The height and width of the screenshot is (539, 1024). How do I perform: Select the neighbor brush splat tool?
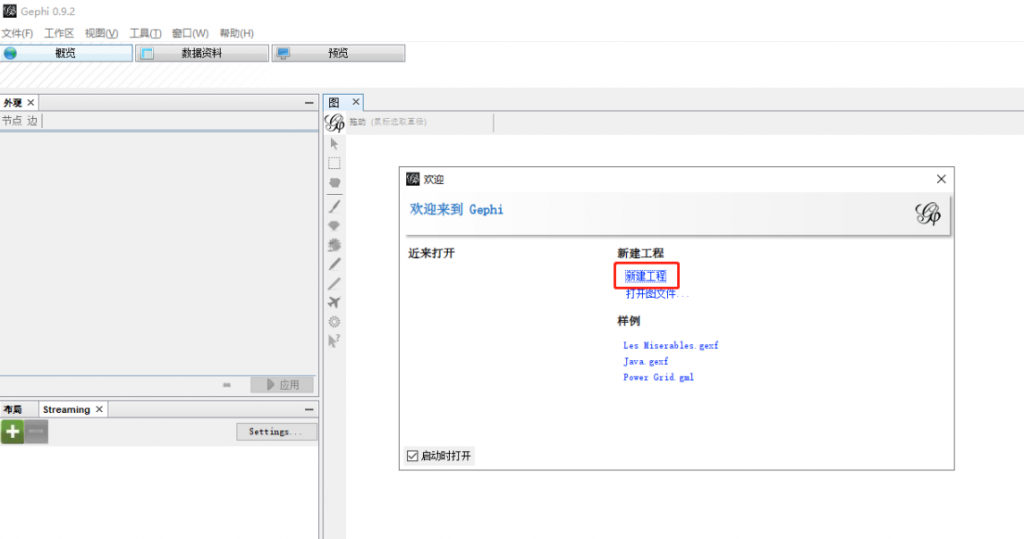pos(334,245)
